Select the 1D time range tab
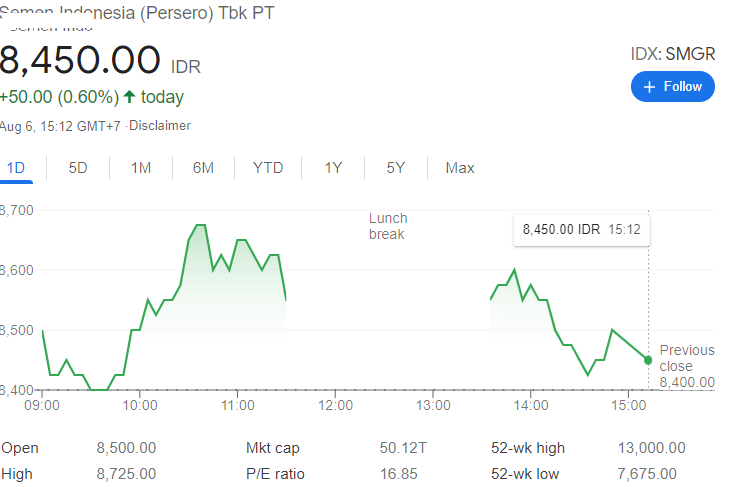The height and width of the screenshot is (487, 730). point(16,168)
